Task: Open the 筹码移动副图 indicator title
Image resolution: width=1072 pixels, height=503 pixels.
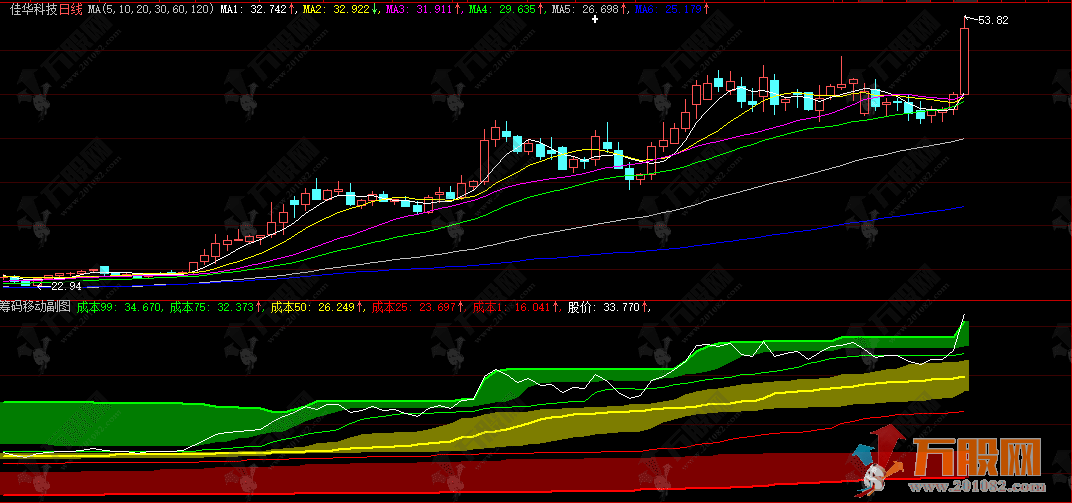Action: click(36, 308)
